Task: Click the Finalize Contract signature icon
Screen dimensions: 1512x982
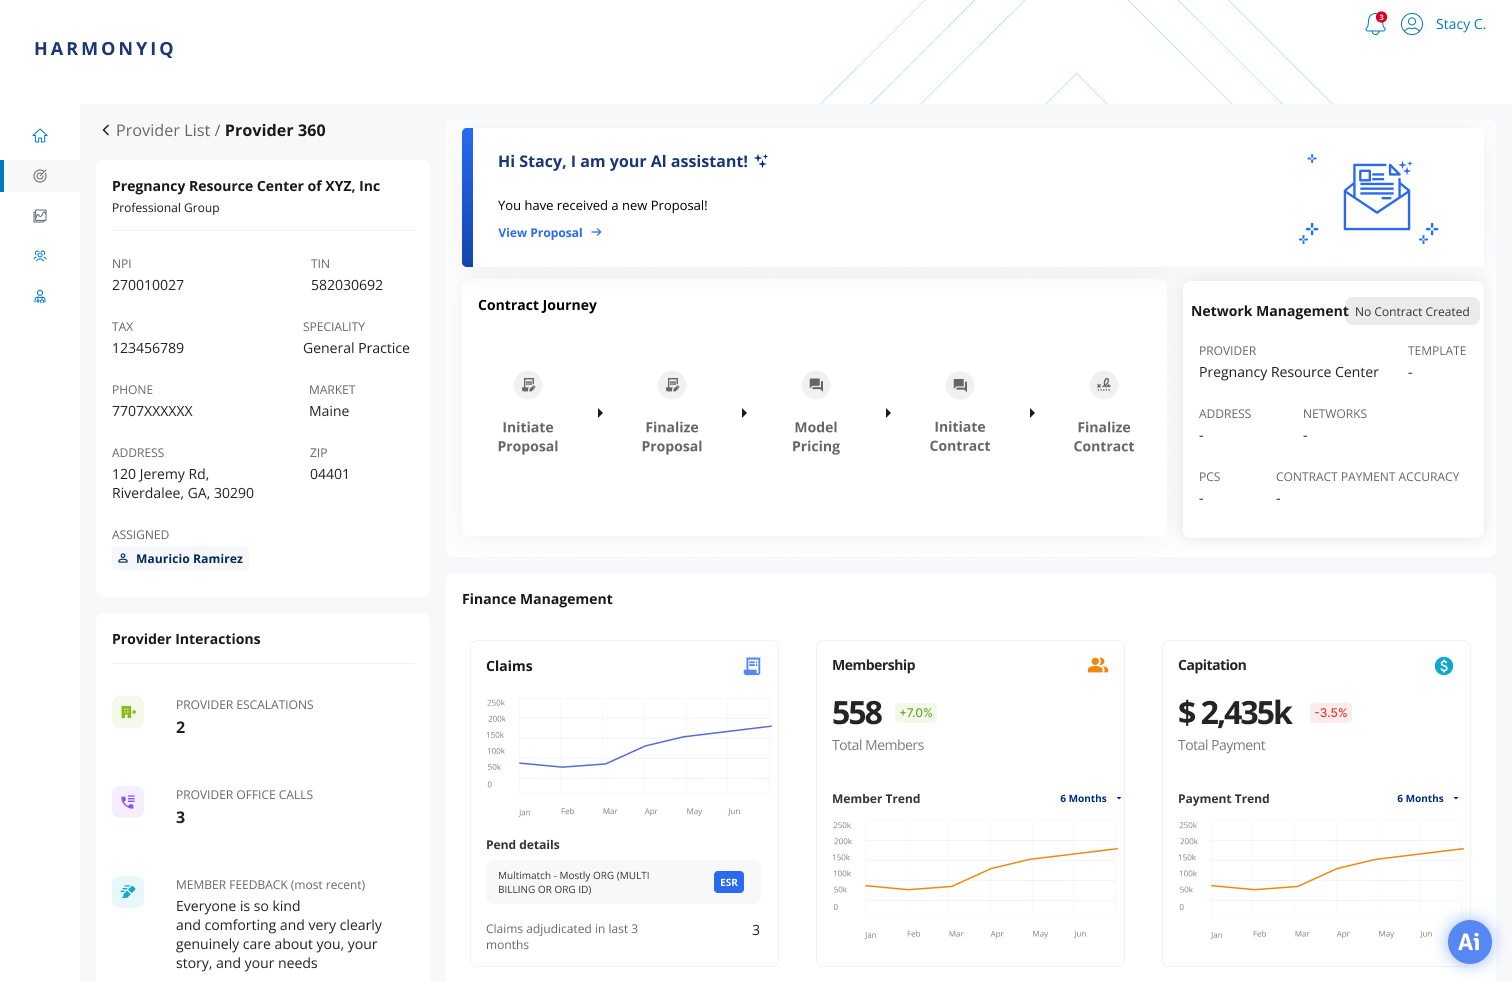Action: click(x=1104, y=385)
